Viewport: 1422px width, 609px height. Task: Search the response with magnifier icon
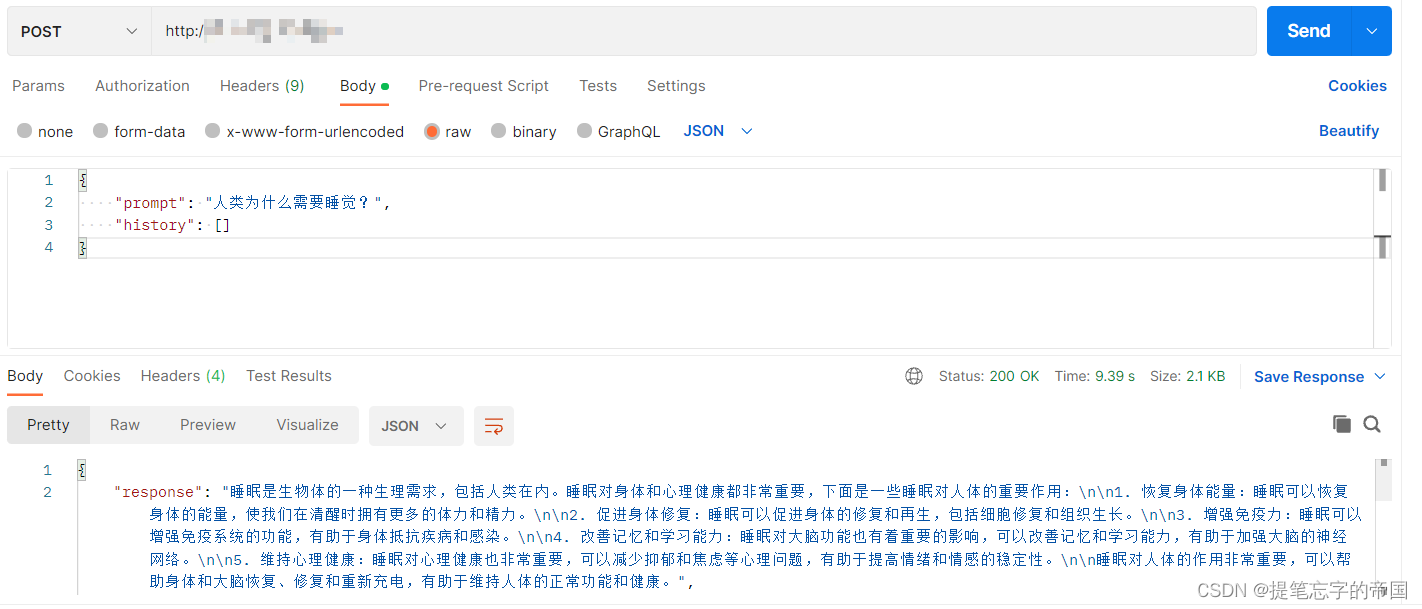point(1372,424)
